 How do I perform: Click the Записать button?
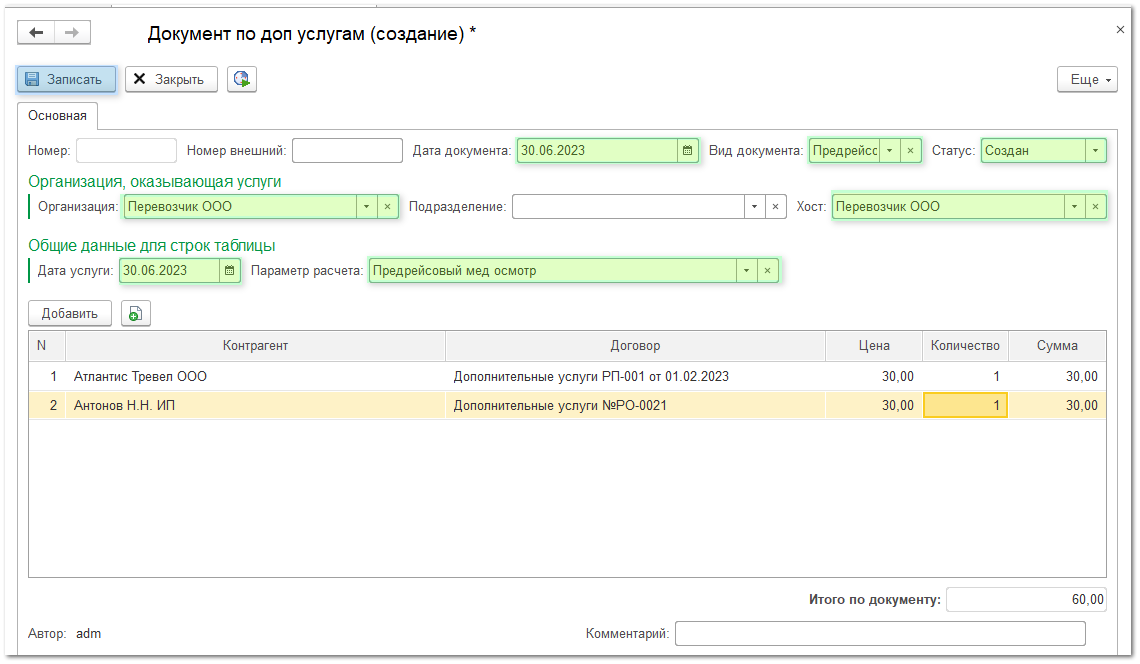pos(66,80)
